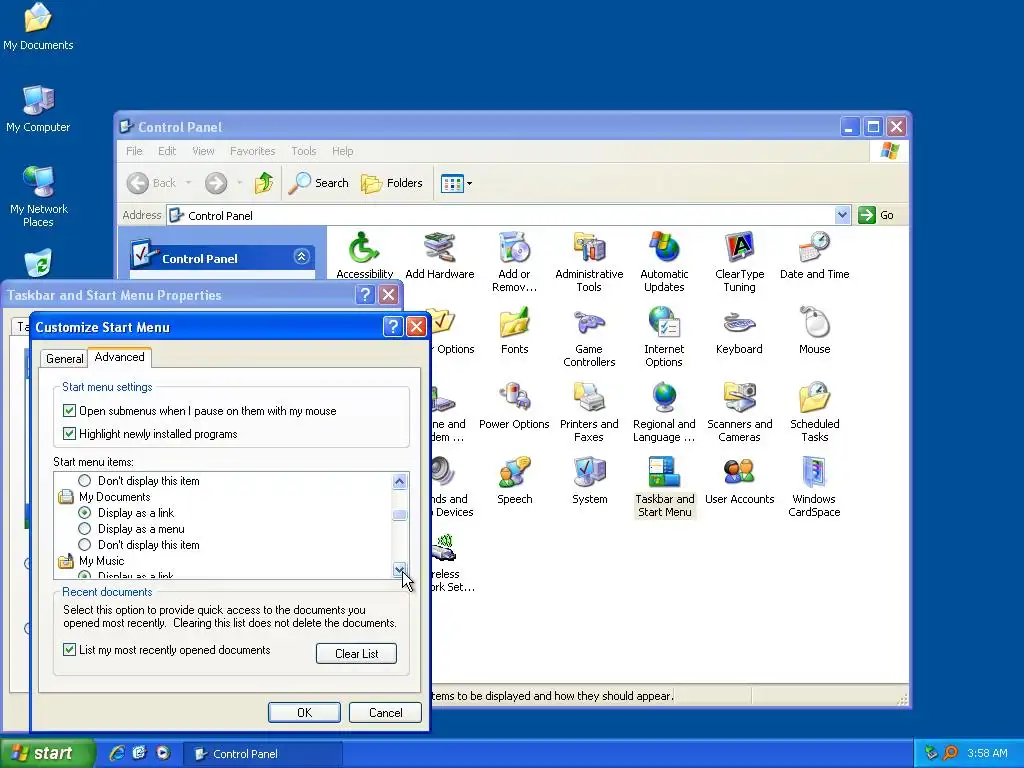Click the Search toolbar button

click(319, 183)
